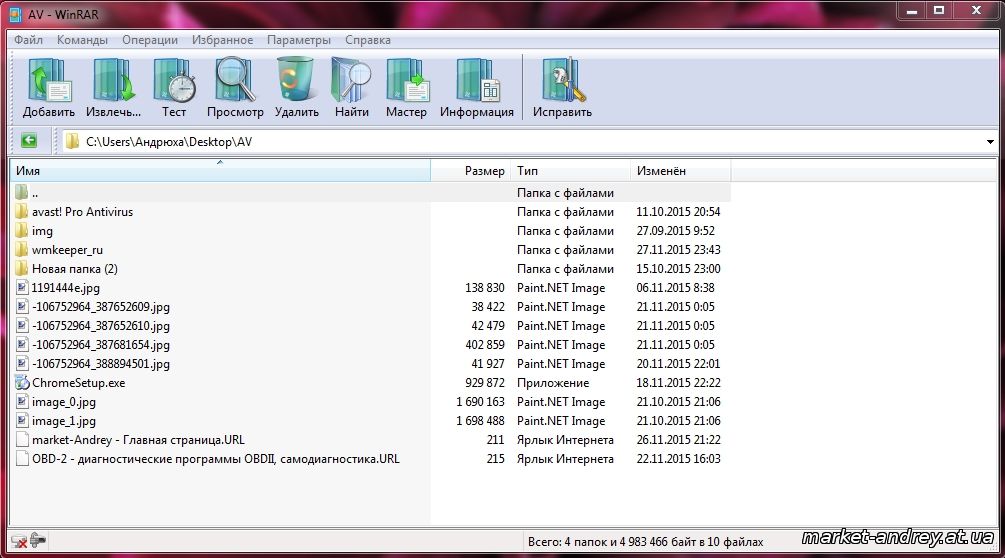Select ChromeSetup.exe in the file list
Viewport: 1005px width, 558px height.
click(x=78, y=383)
